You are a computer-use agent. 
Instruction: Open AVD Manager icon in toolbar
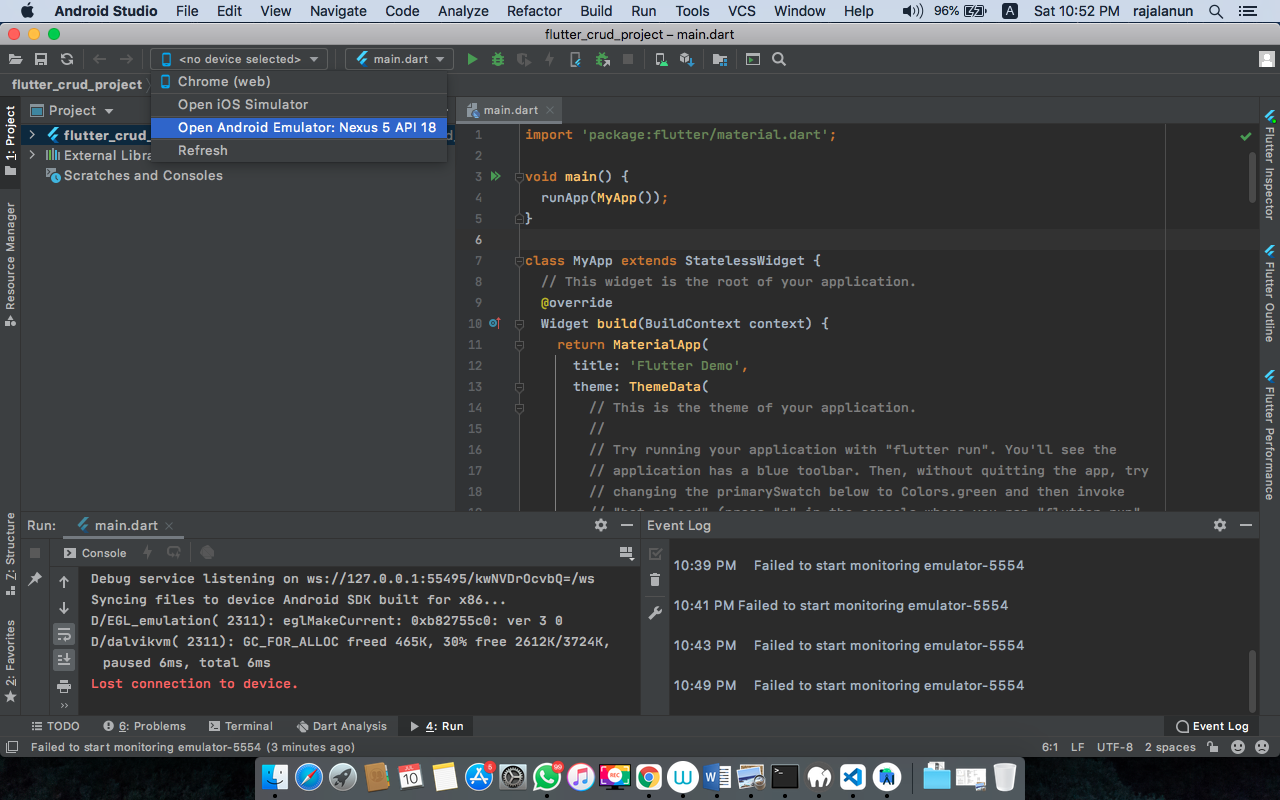pos(661,59)
